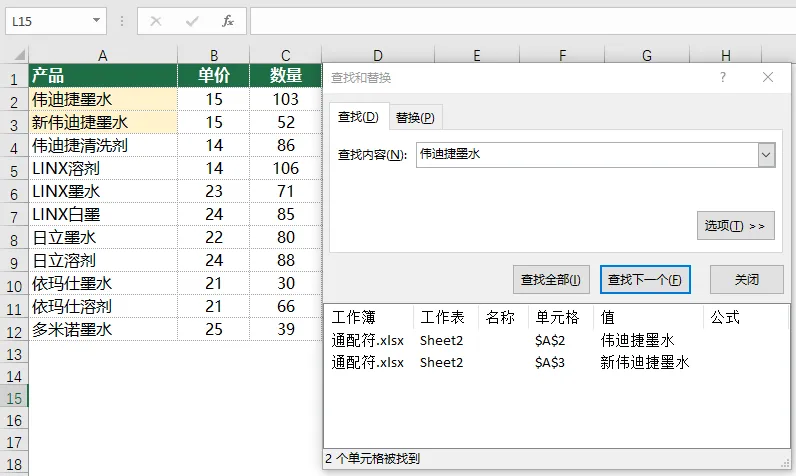Click the formula bar expand dots handle

pyautogui.click(x=122, y=21)
